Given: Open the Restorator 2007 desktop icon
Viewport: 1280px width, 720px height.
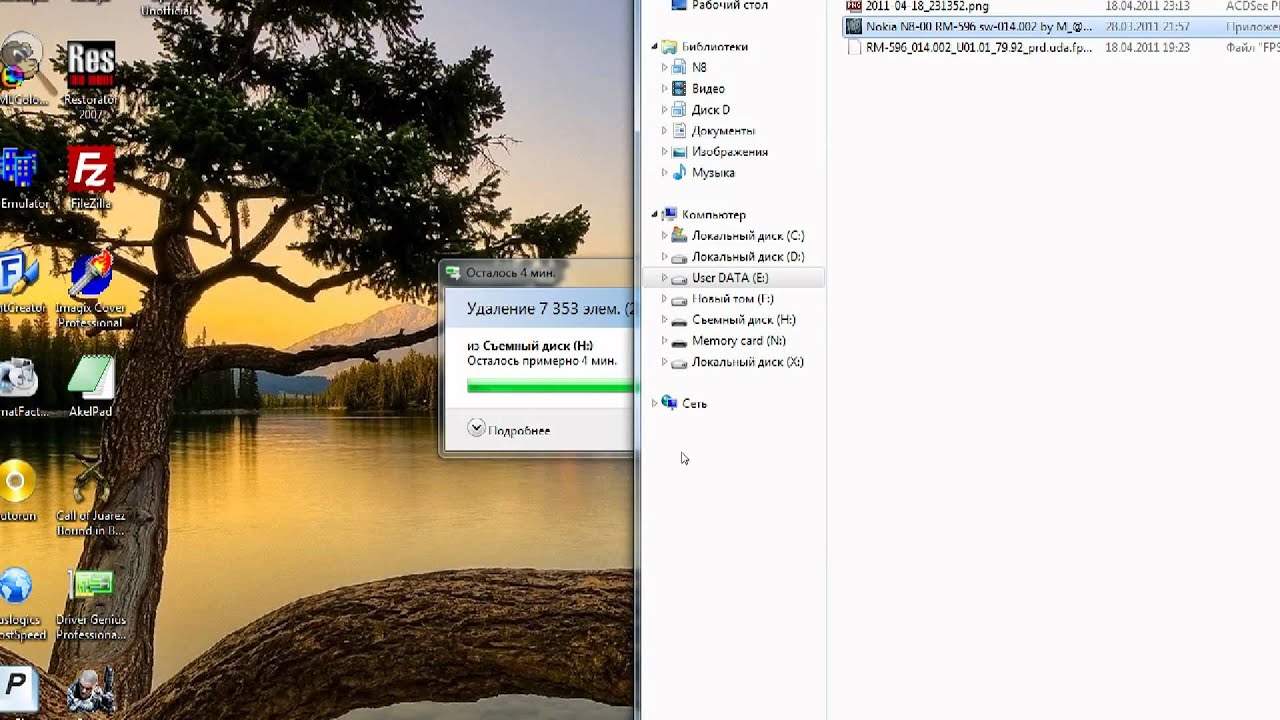Looking at the screenshot, I should coord(90,80).
